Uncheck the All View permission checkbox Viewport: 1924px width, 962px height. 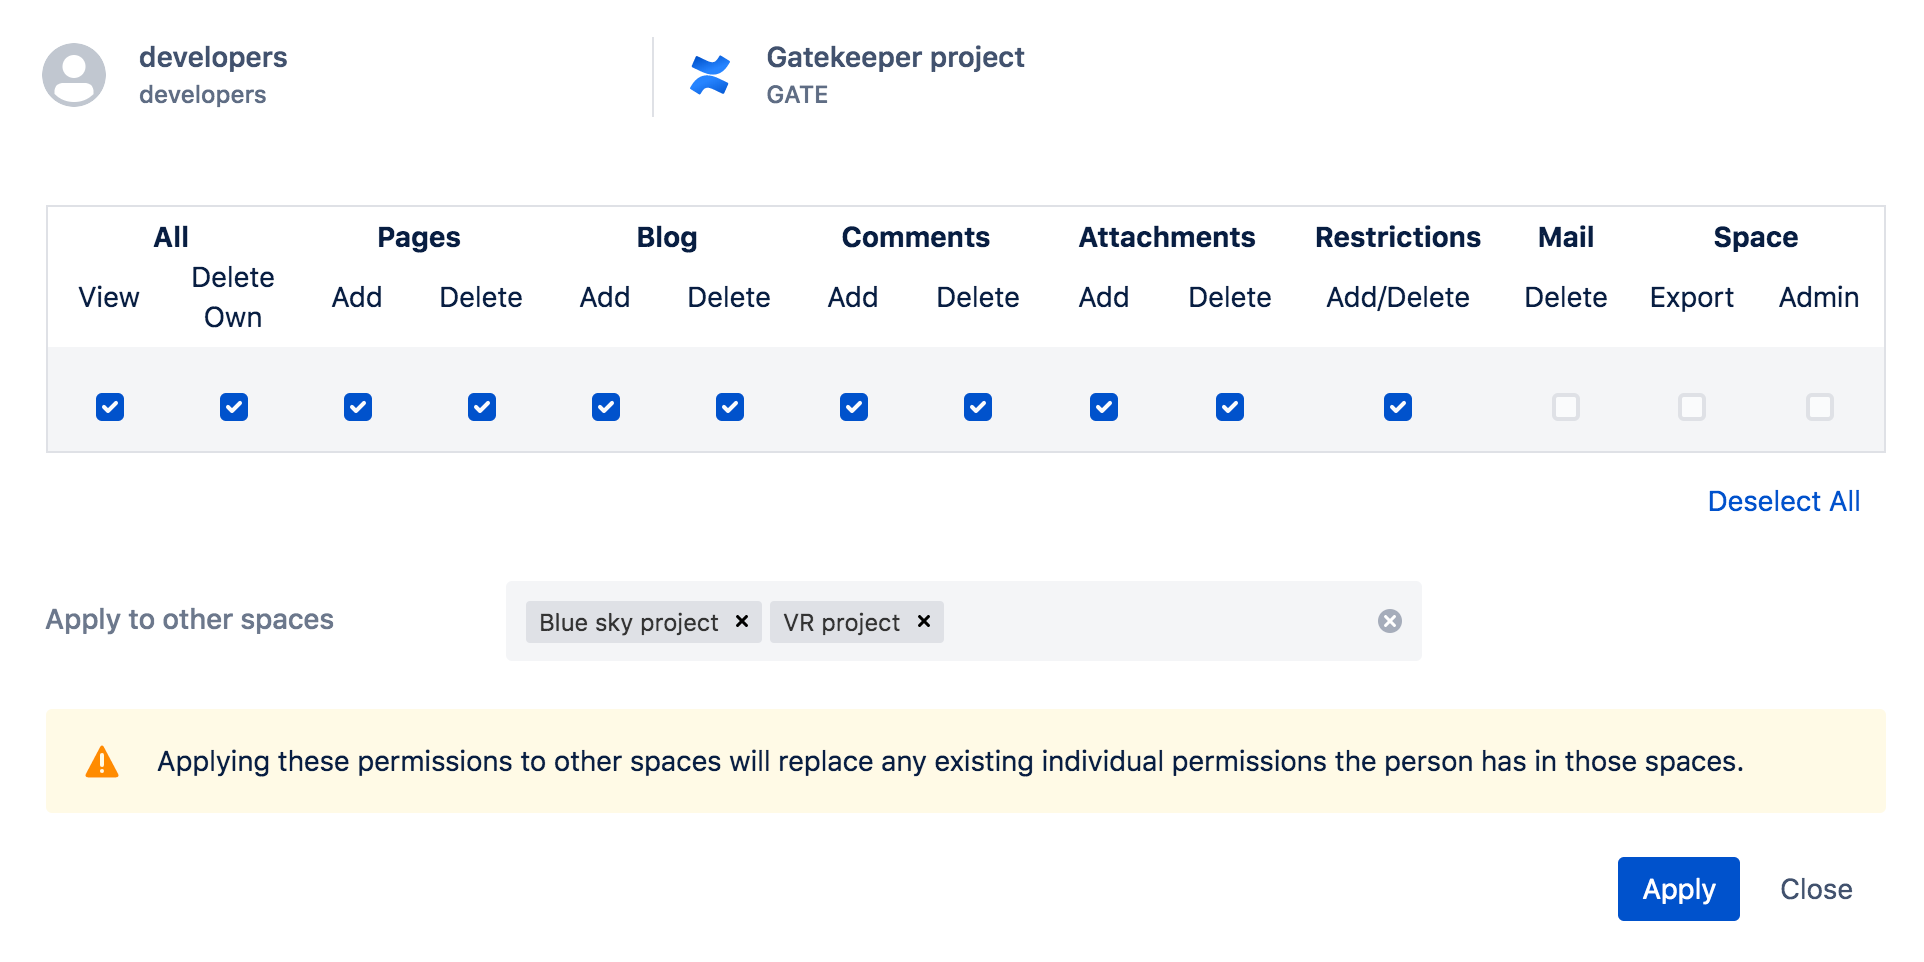pyautogui.click(x=110, y=407)
